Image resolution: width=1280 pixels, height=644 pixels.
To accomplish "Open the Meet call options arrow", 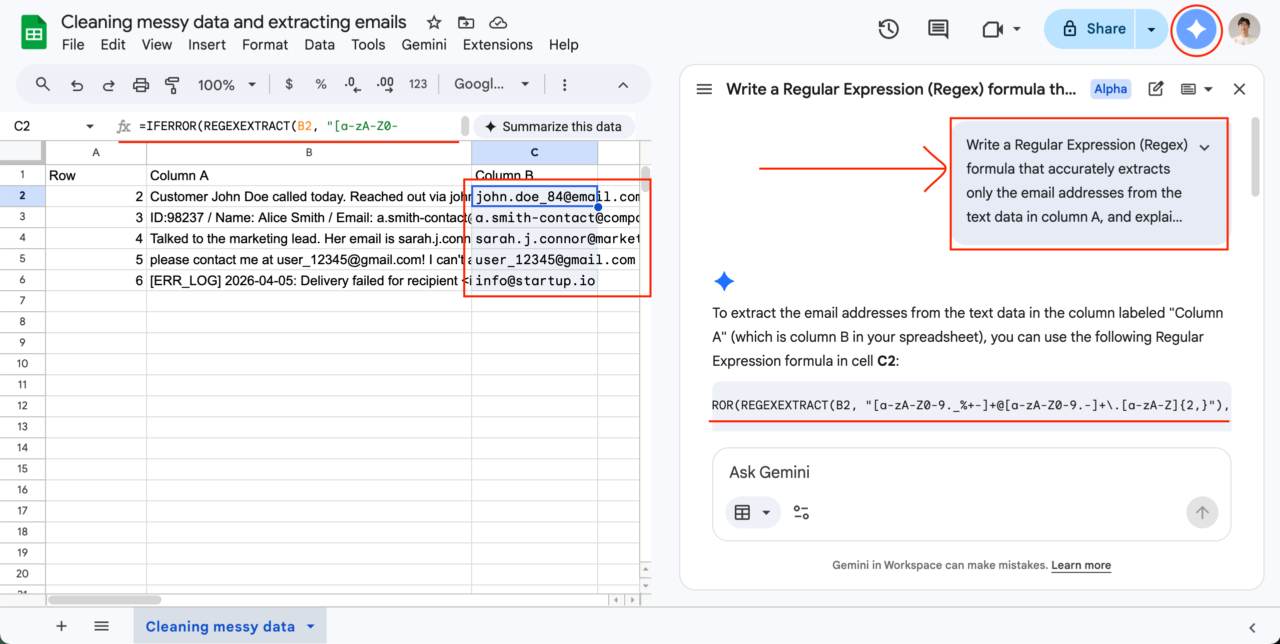I will [x=1017, y=30].
